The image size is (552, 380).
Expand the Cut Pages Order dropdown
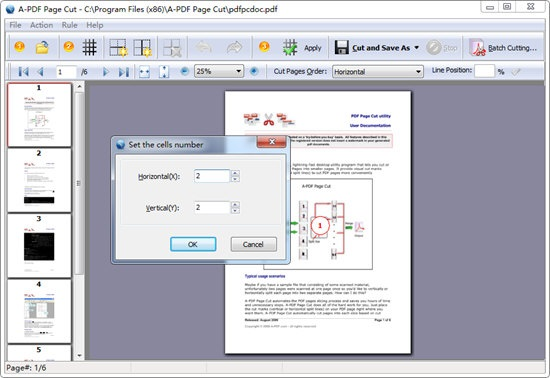(x=418, y=72)
